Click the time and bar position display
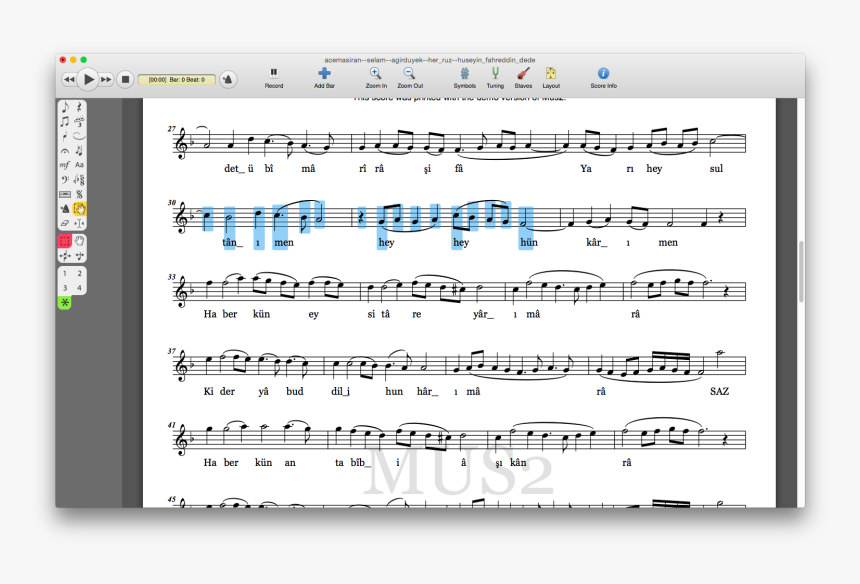The image size is (860, 584). click(176, 80)
